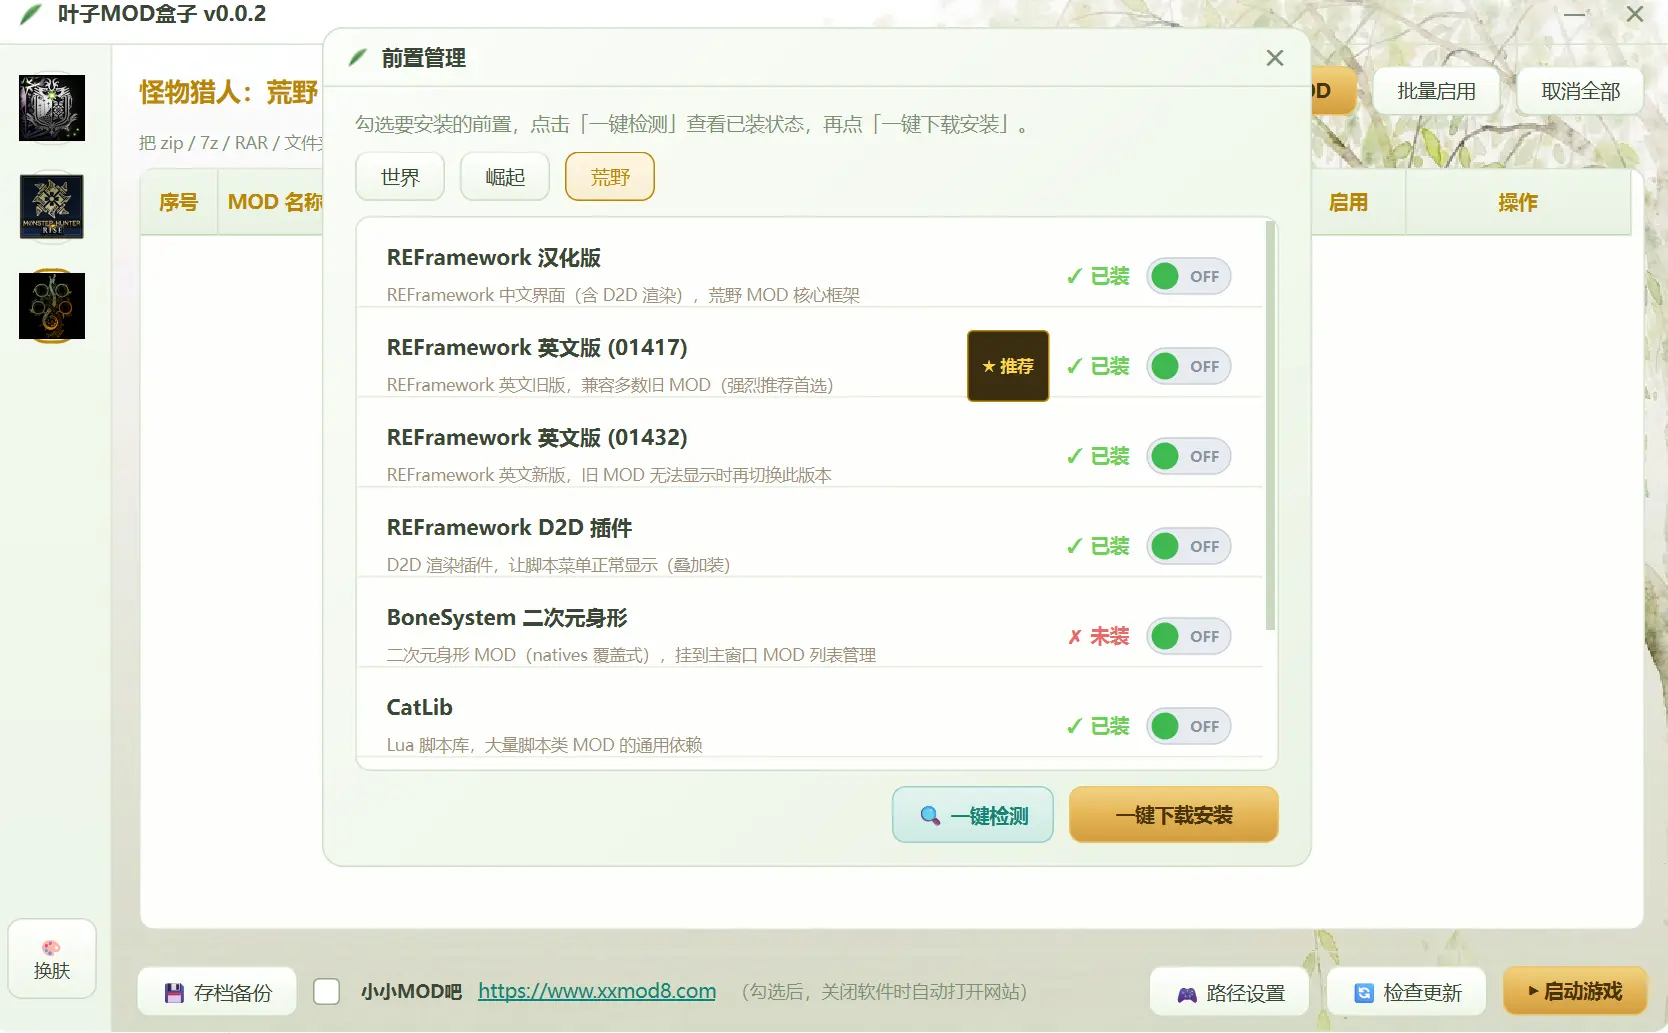Click the 批量启用 button

(x=1436, y=91)
